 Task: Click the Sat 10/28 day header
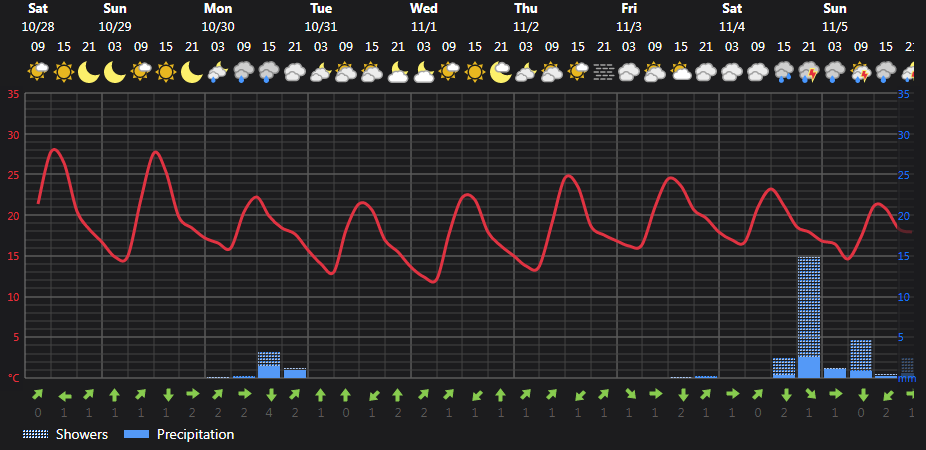[x=38, y=18]
